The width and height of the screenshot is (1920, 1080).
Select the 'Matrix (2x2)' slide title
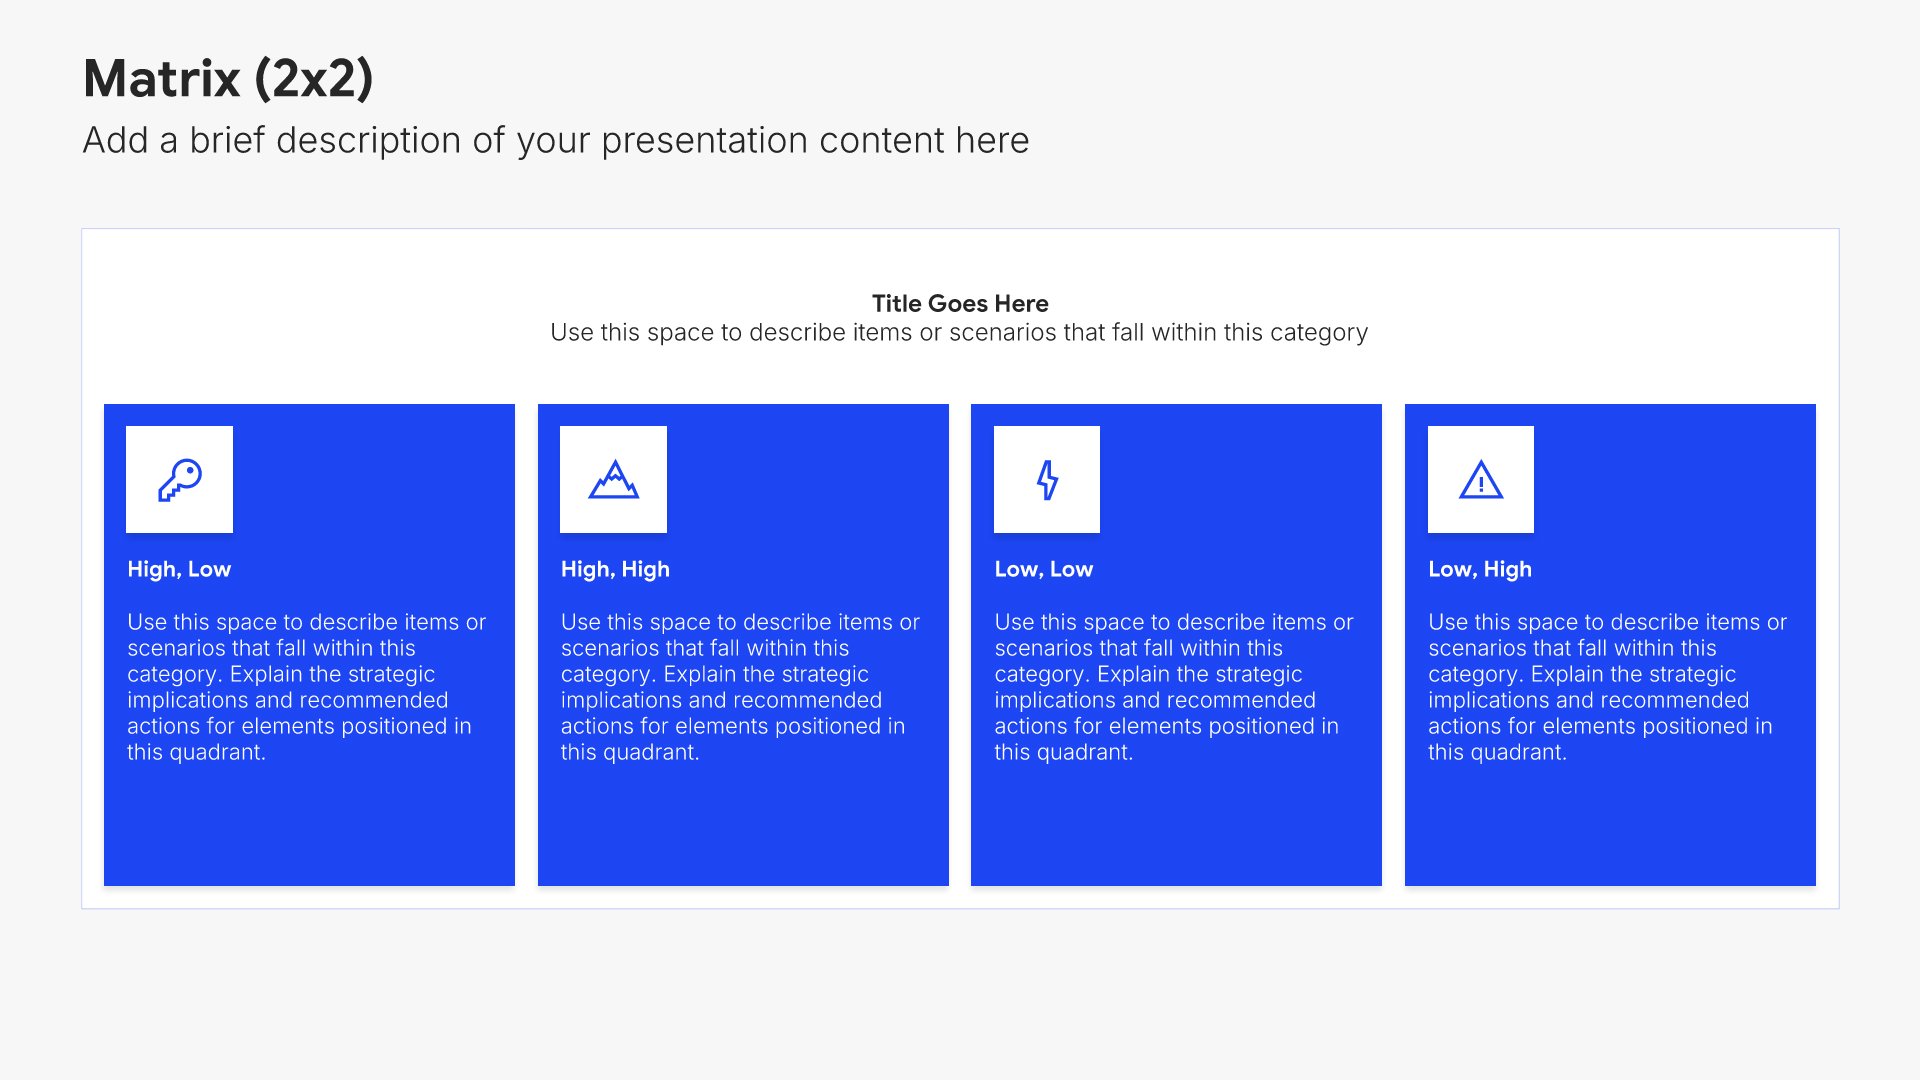228,78
